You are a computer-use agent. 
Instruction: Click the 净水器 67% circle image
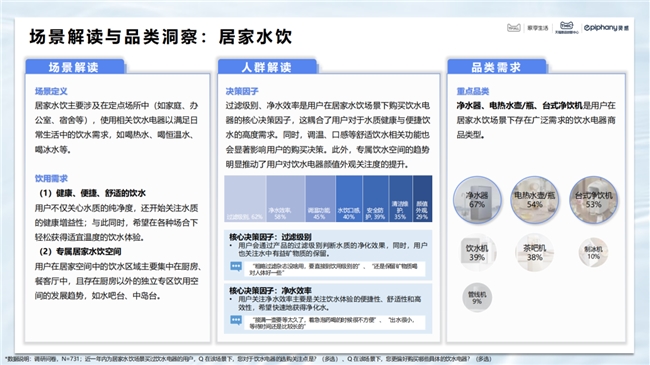pos(477,200)
